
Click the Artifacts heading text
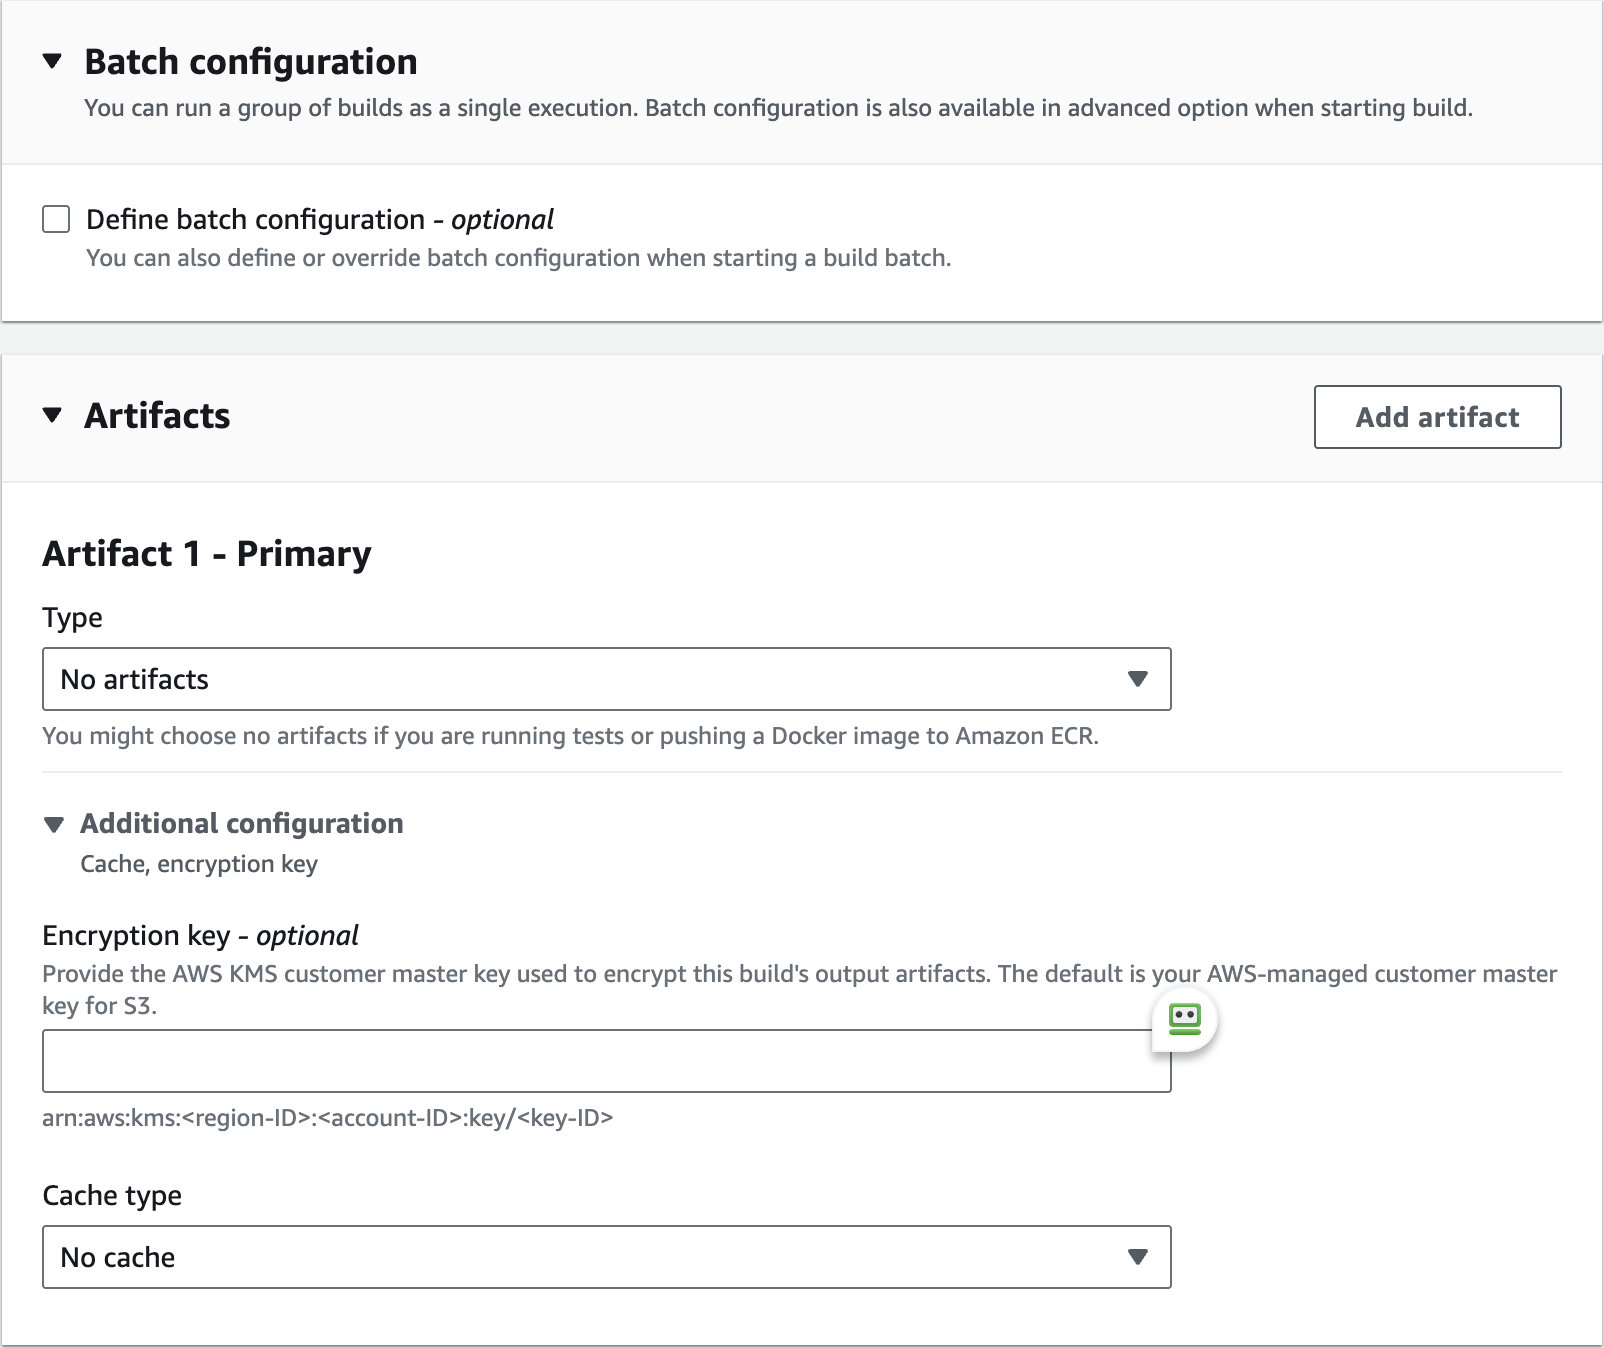157,416
